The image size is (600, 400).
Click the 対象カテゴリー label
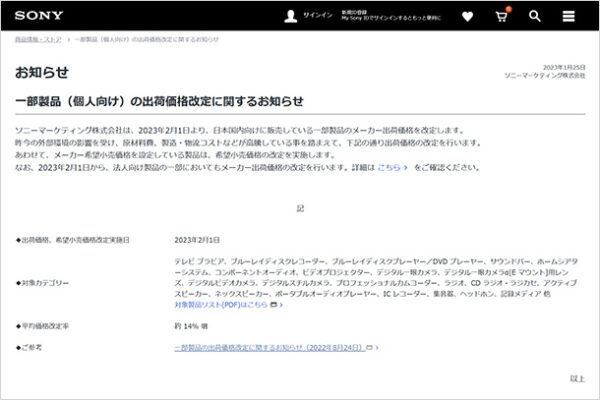pyautogui.click(x=42, y=283)
